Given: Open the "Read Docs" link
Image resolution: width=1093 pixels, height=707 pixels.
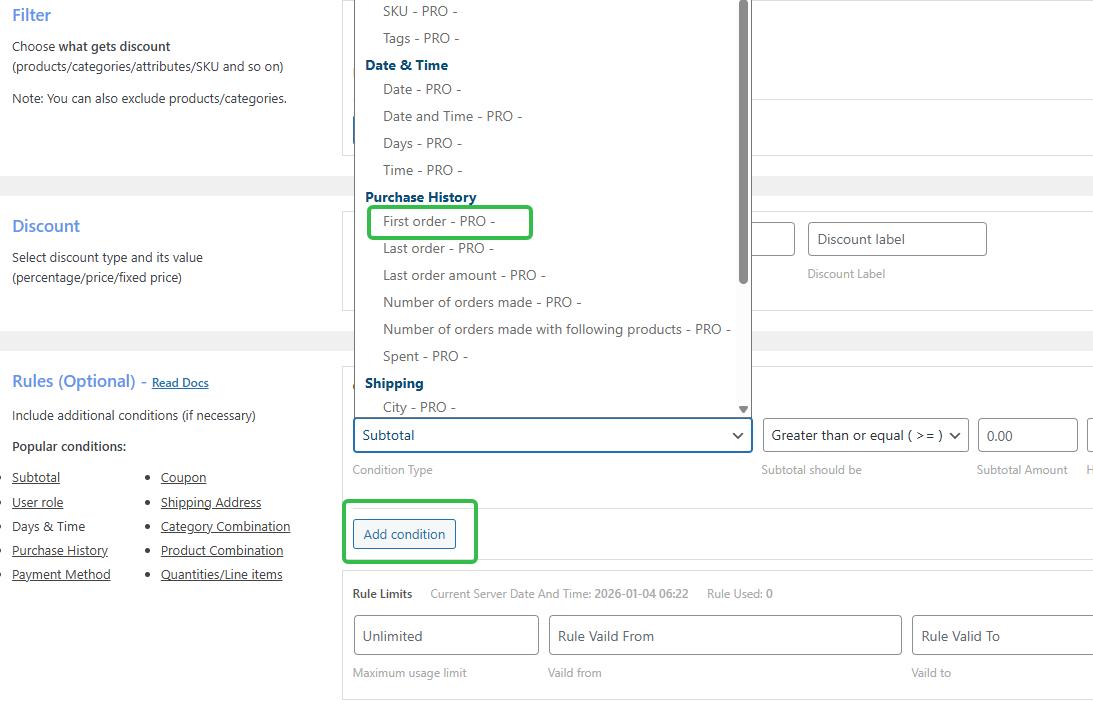Looking at the screenshot, I should [179, 383].
